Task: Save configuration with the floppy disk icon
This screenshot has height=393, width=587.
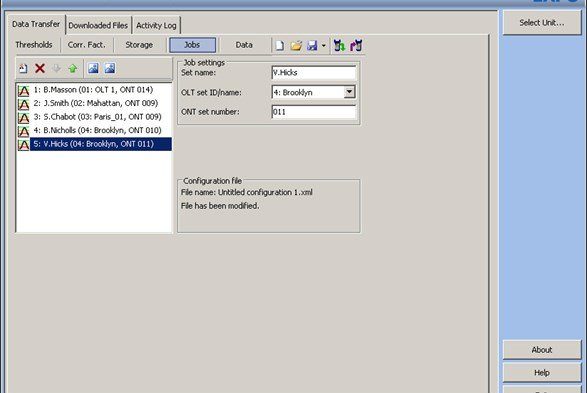Action: (x=312, y=46)
